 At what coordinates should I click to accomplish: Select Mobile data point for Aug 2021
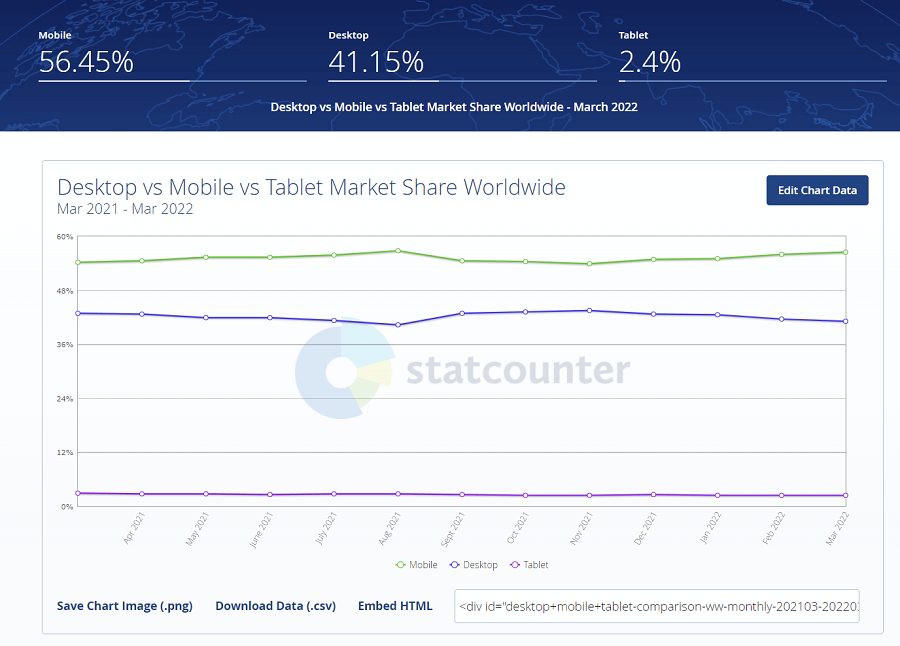click(x=398, y=251)
